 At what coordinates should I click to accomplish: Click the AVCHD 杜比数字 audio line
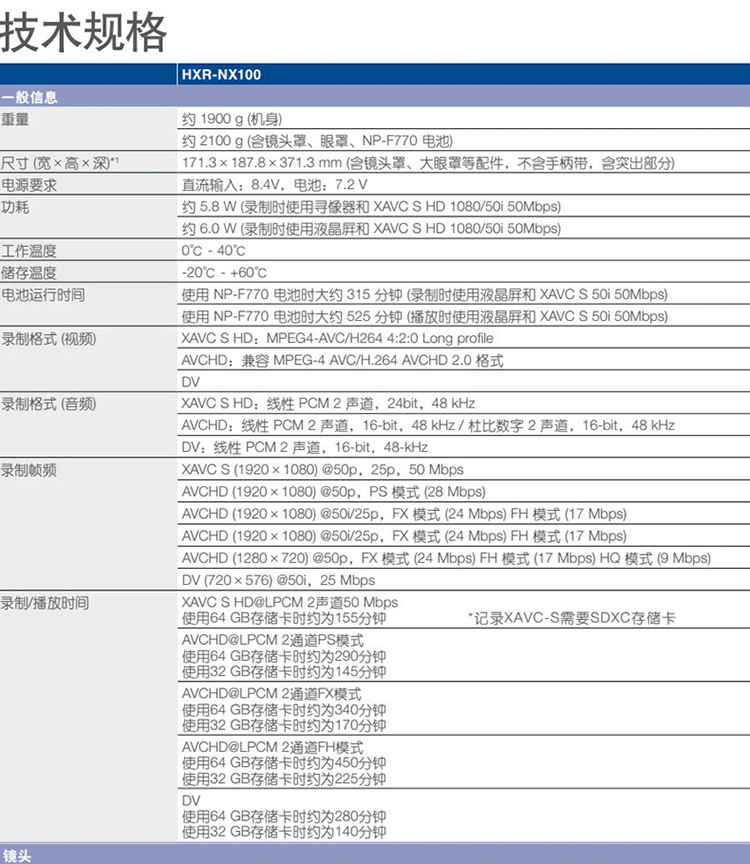point(428,425)
